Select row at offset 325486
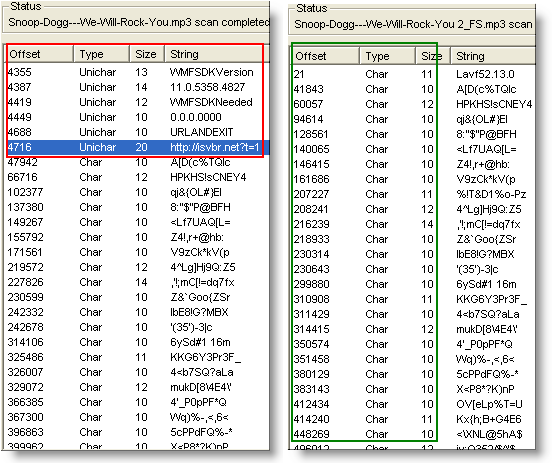The height and width of the screenshot is (463, 554). click(137, 357)
